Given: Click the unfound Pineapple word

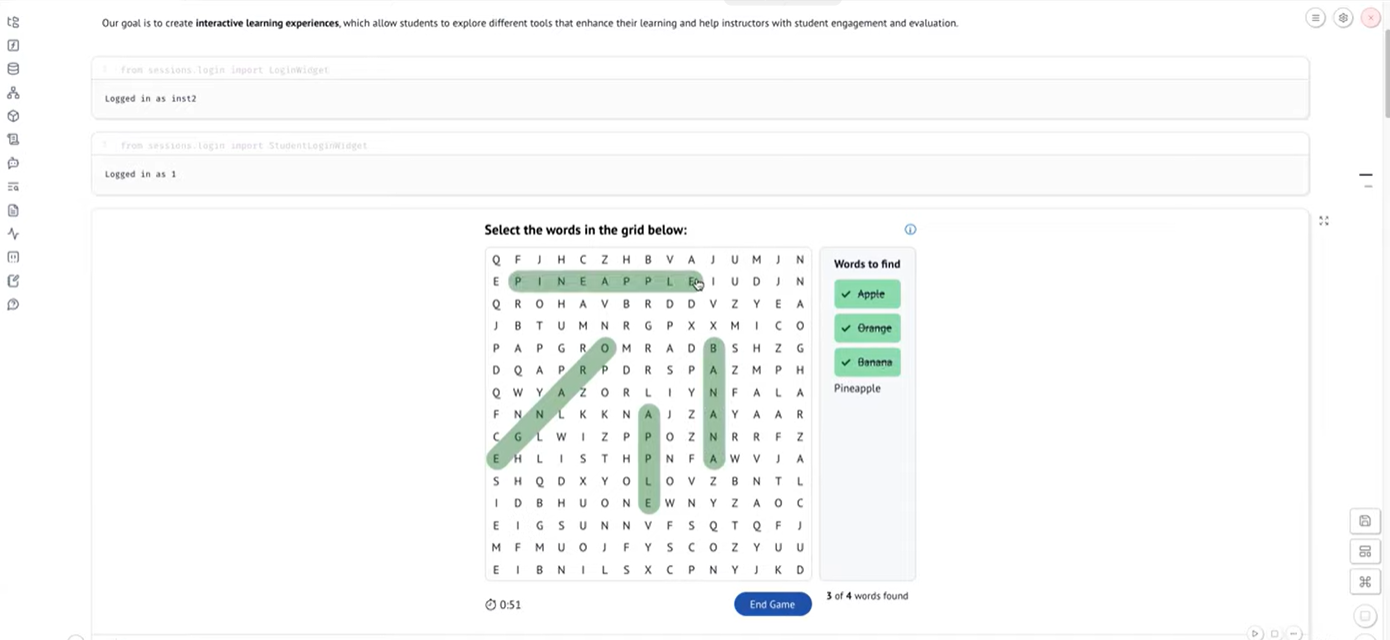Looking at the screenshot, I should point(857,388).
